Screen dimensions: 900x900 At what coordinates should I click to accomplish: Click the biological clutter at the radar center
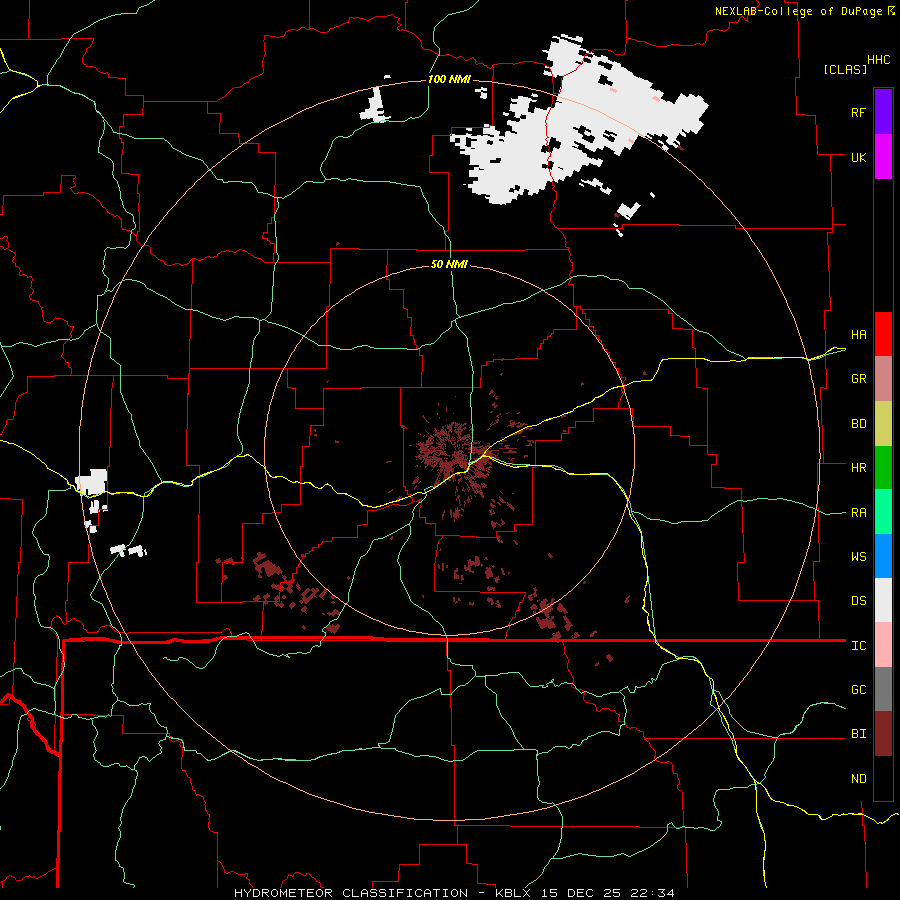click(451, 451)
